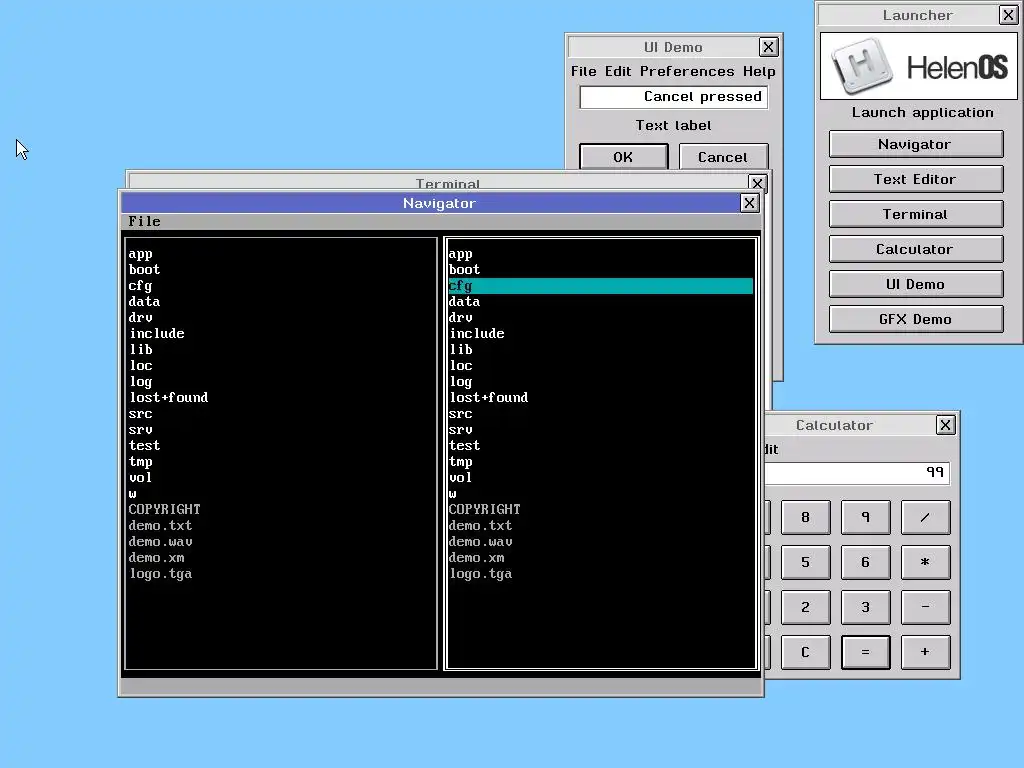Select 'vol' in right Navigator panel
This screenshot has width=1024, height=768.
coord(601,478)
